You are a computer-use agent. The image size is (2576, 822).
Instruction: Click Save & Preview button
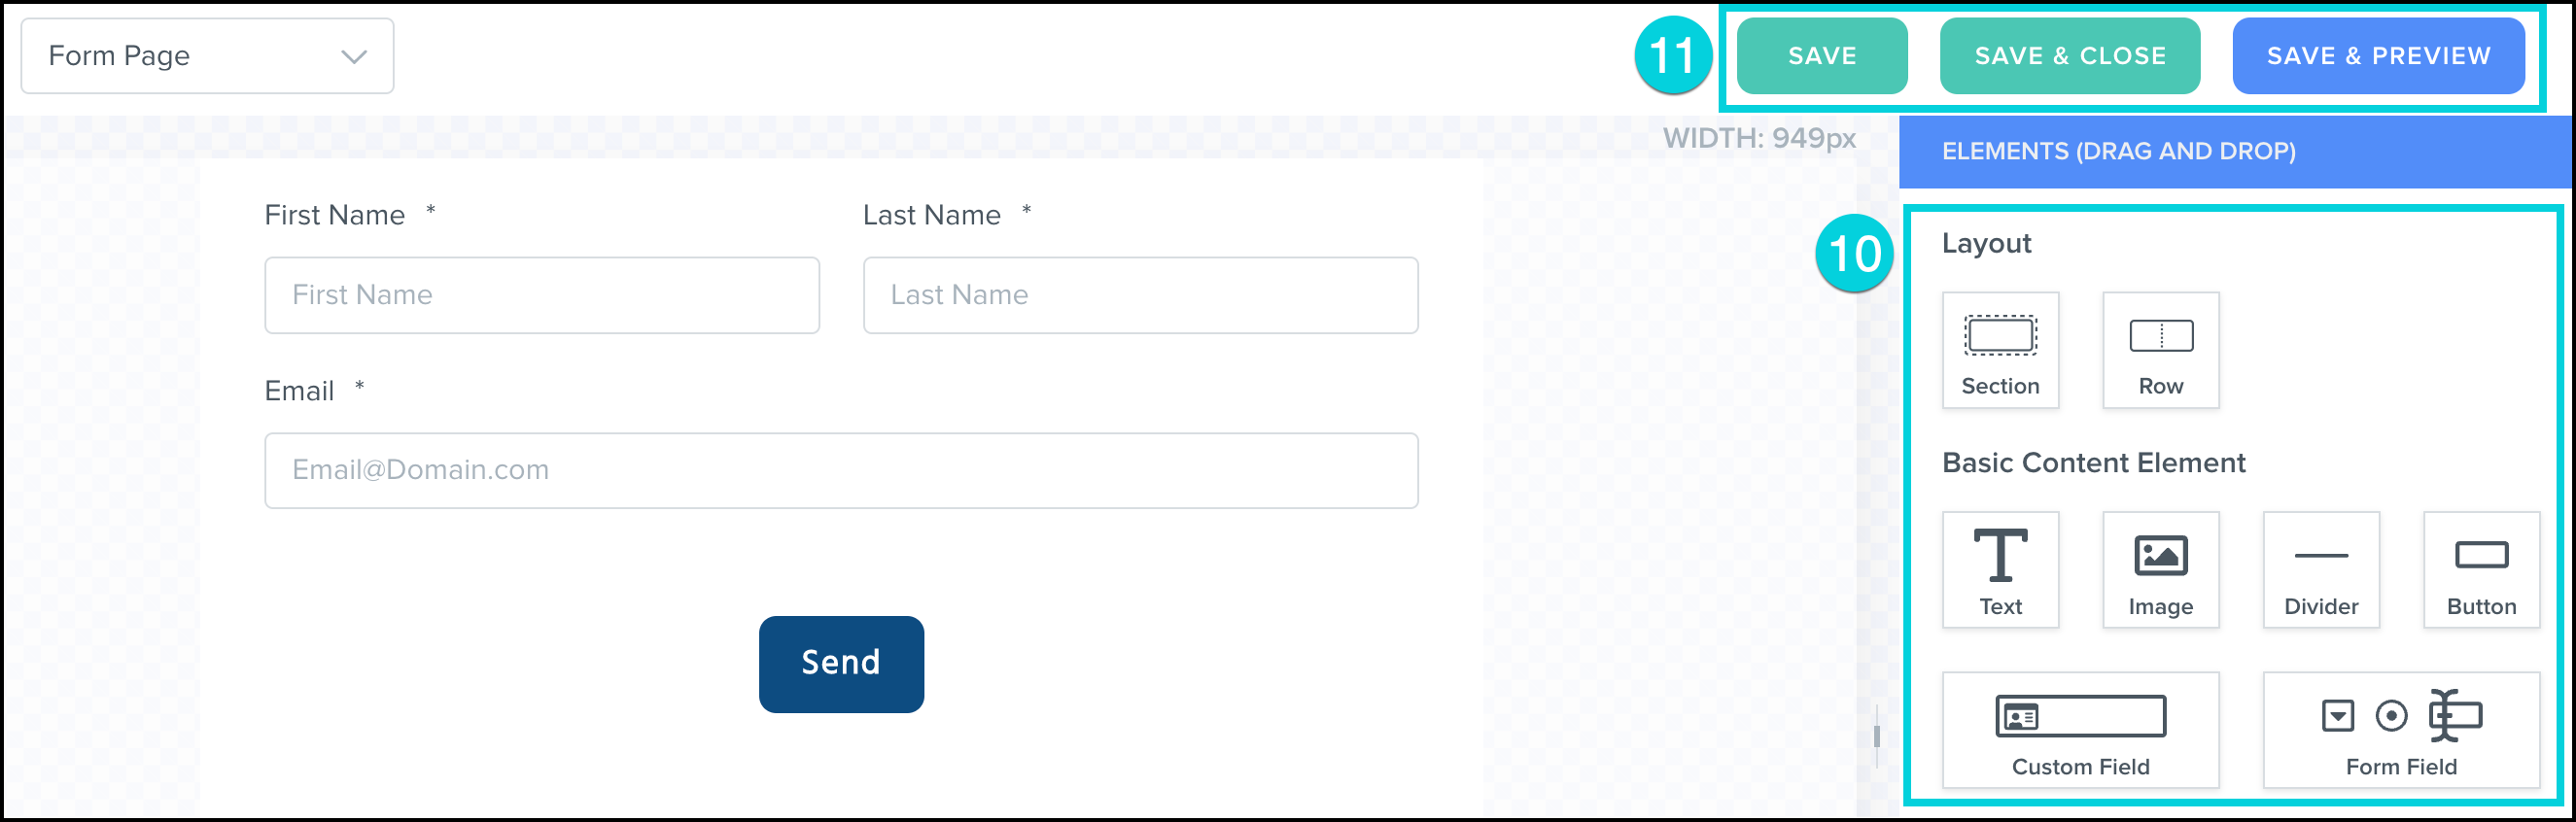pos(2378,56)
